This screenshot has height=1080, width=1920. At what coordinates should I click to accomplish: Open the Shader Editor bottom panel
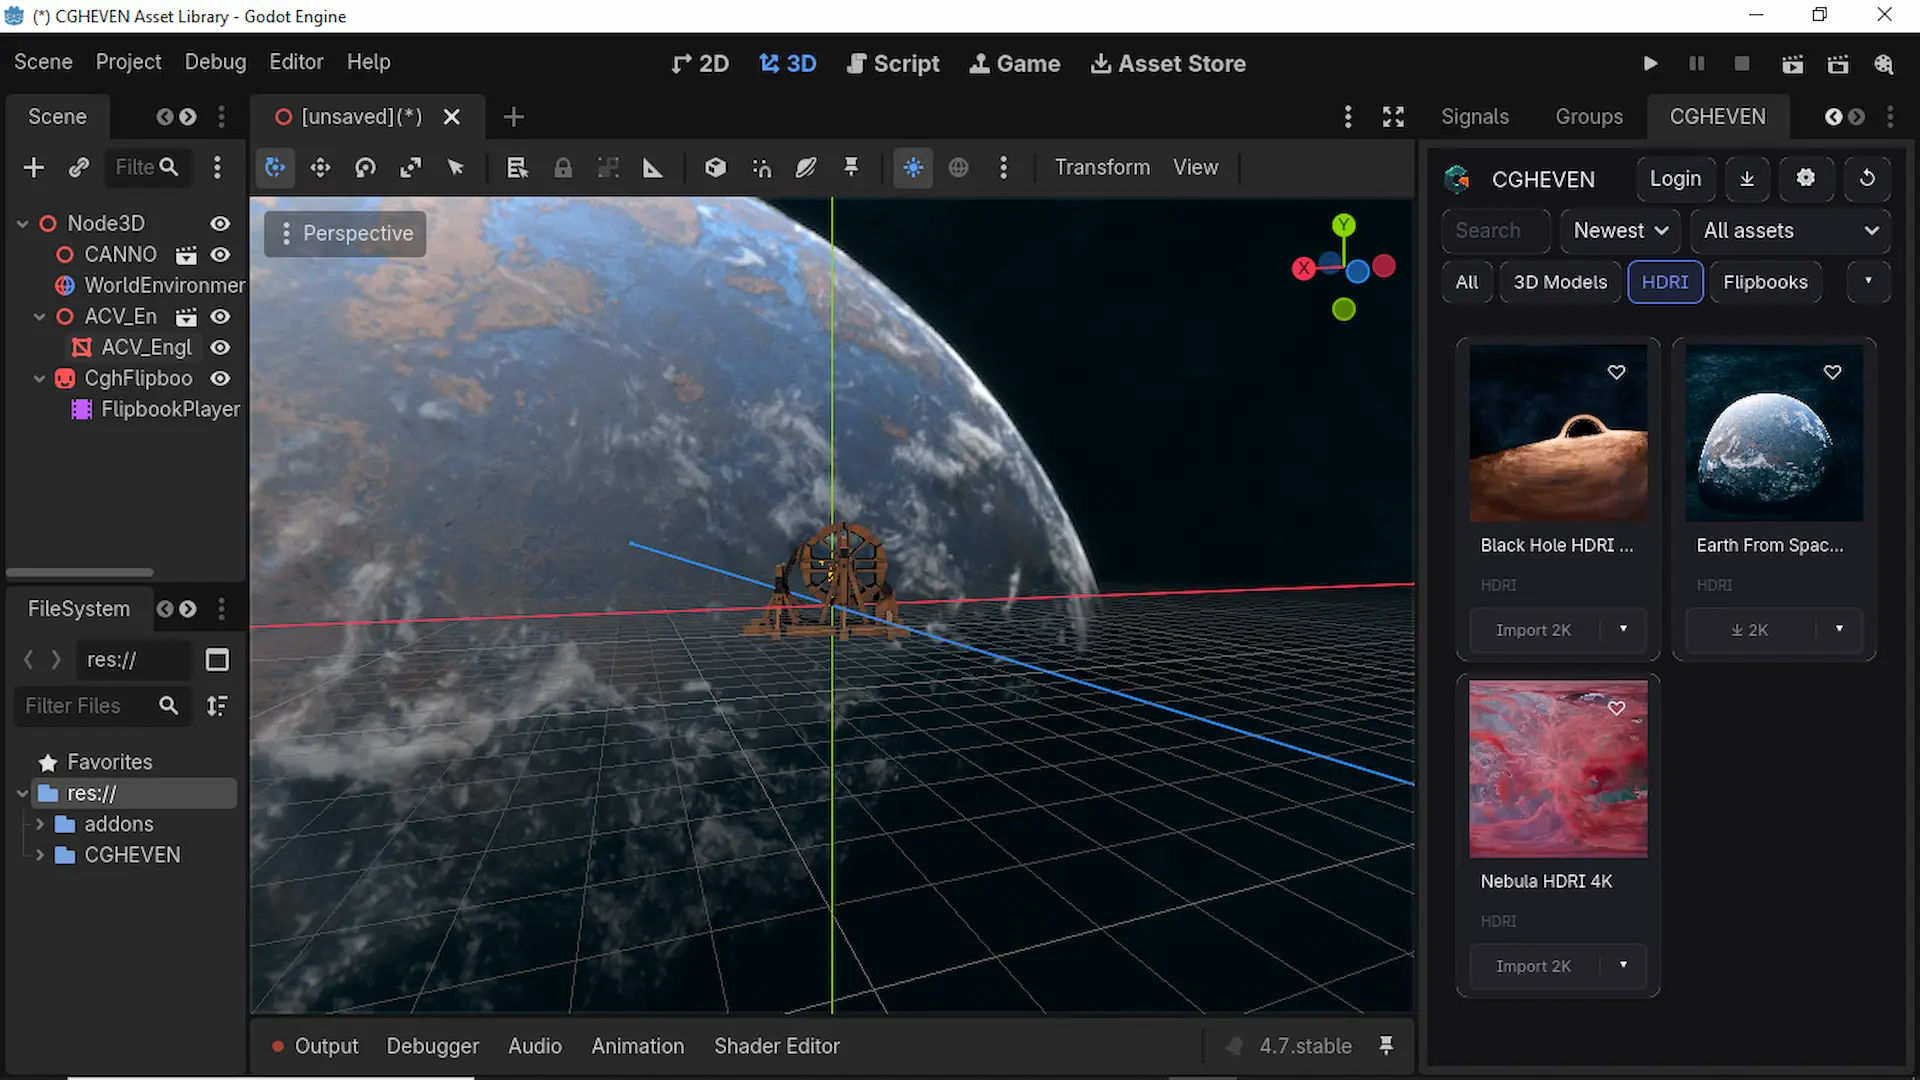(x=776, y=1046)
